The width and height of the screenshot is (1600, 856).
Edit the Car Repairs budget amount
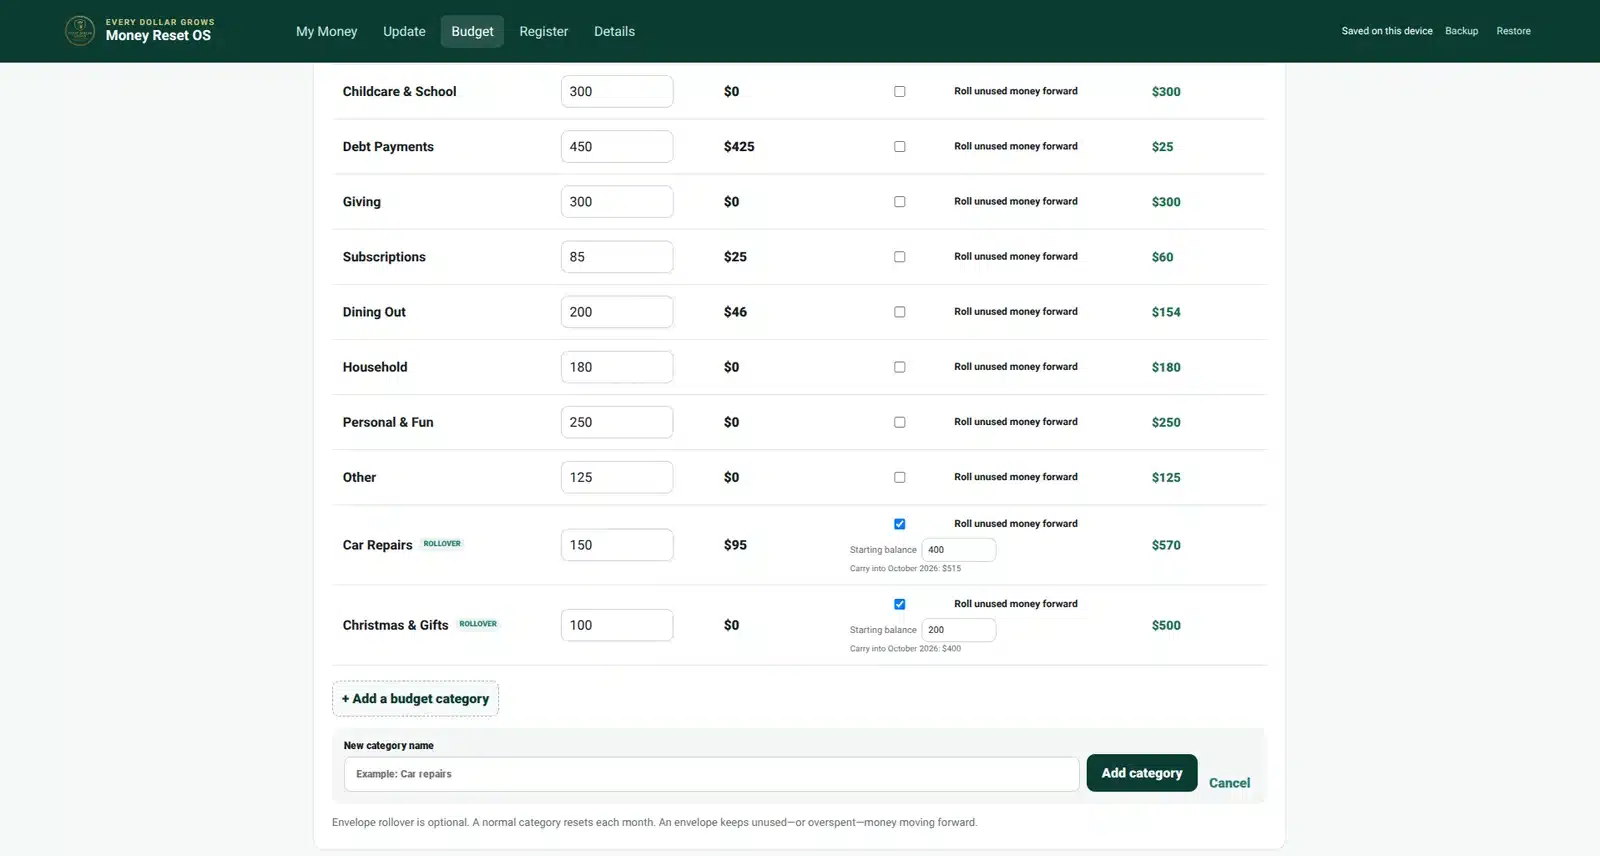point(617,545)
